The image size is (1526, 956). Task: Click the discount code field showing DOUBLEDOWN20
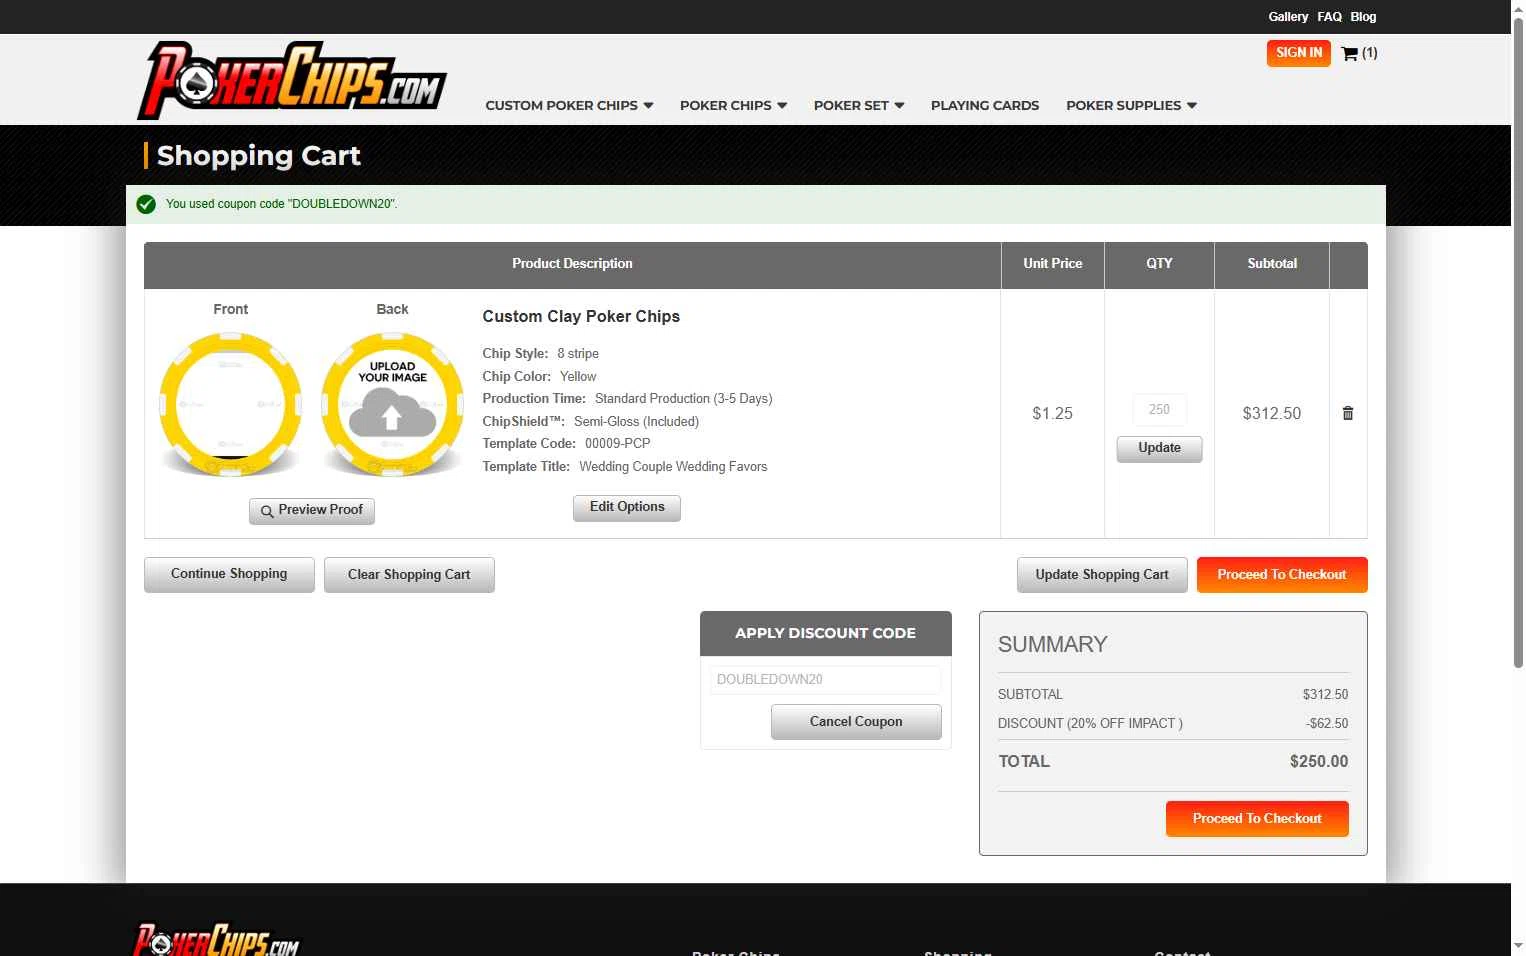click(826, 680)
